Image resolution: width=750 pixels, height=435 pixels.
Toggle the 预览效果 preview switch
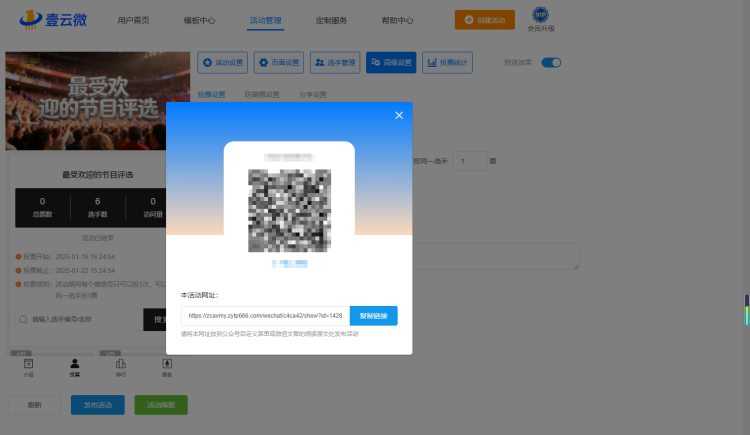(551, 63)
